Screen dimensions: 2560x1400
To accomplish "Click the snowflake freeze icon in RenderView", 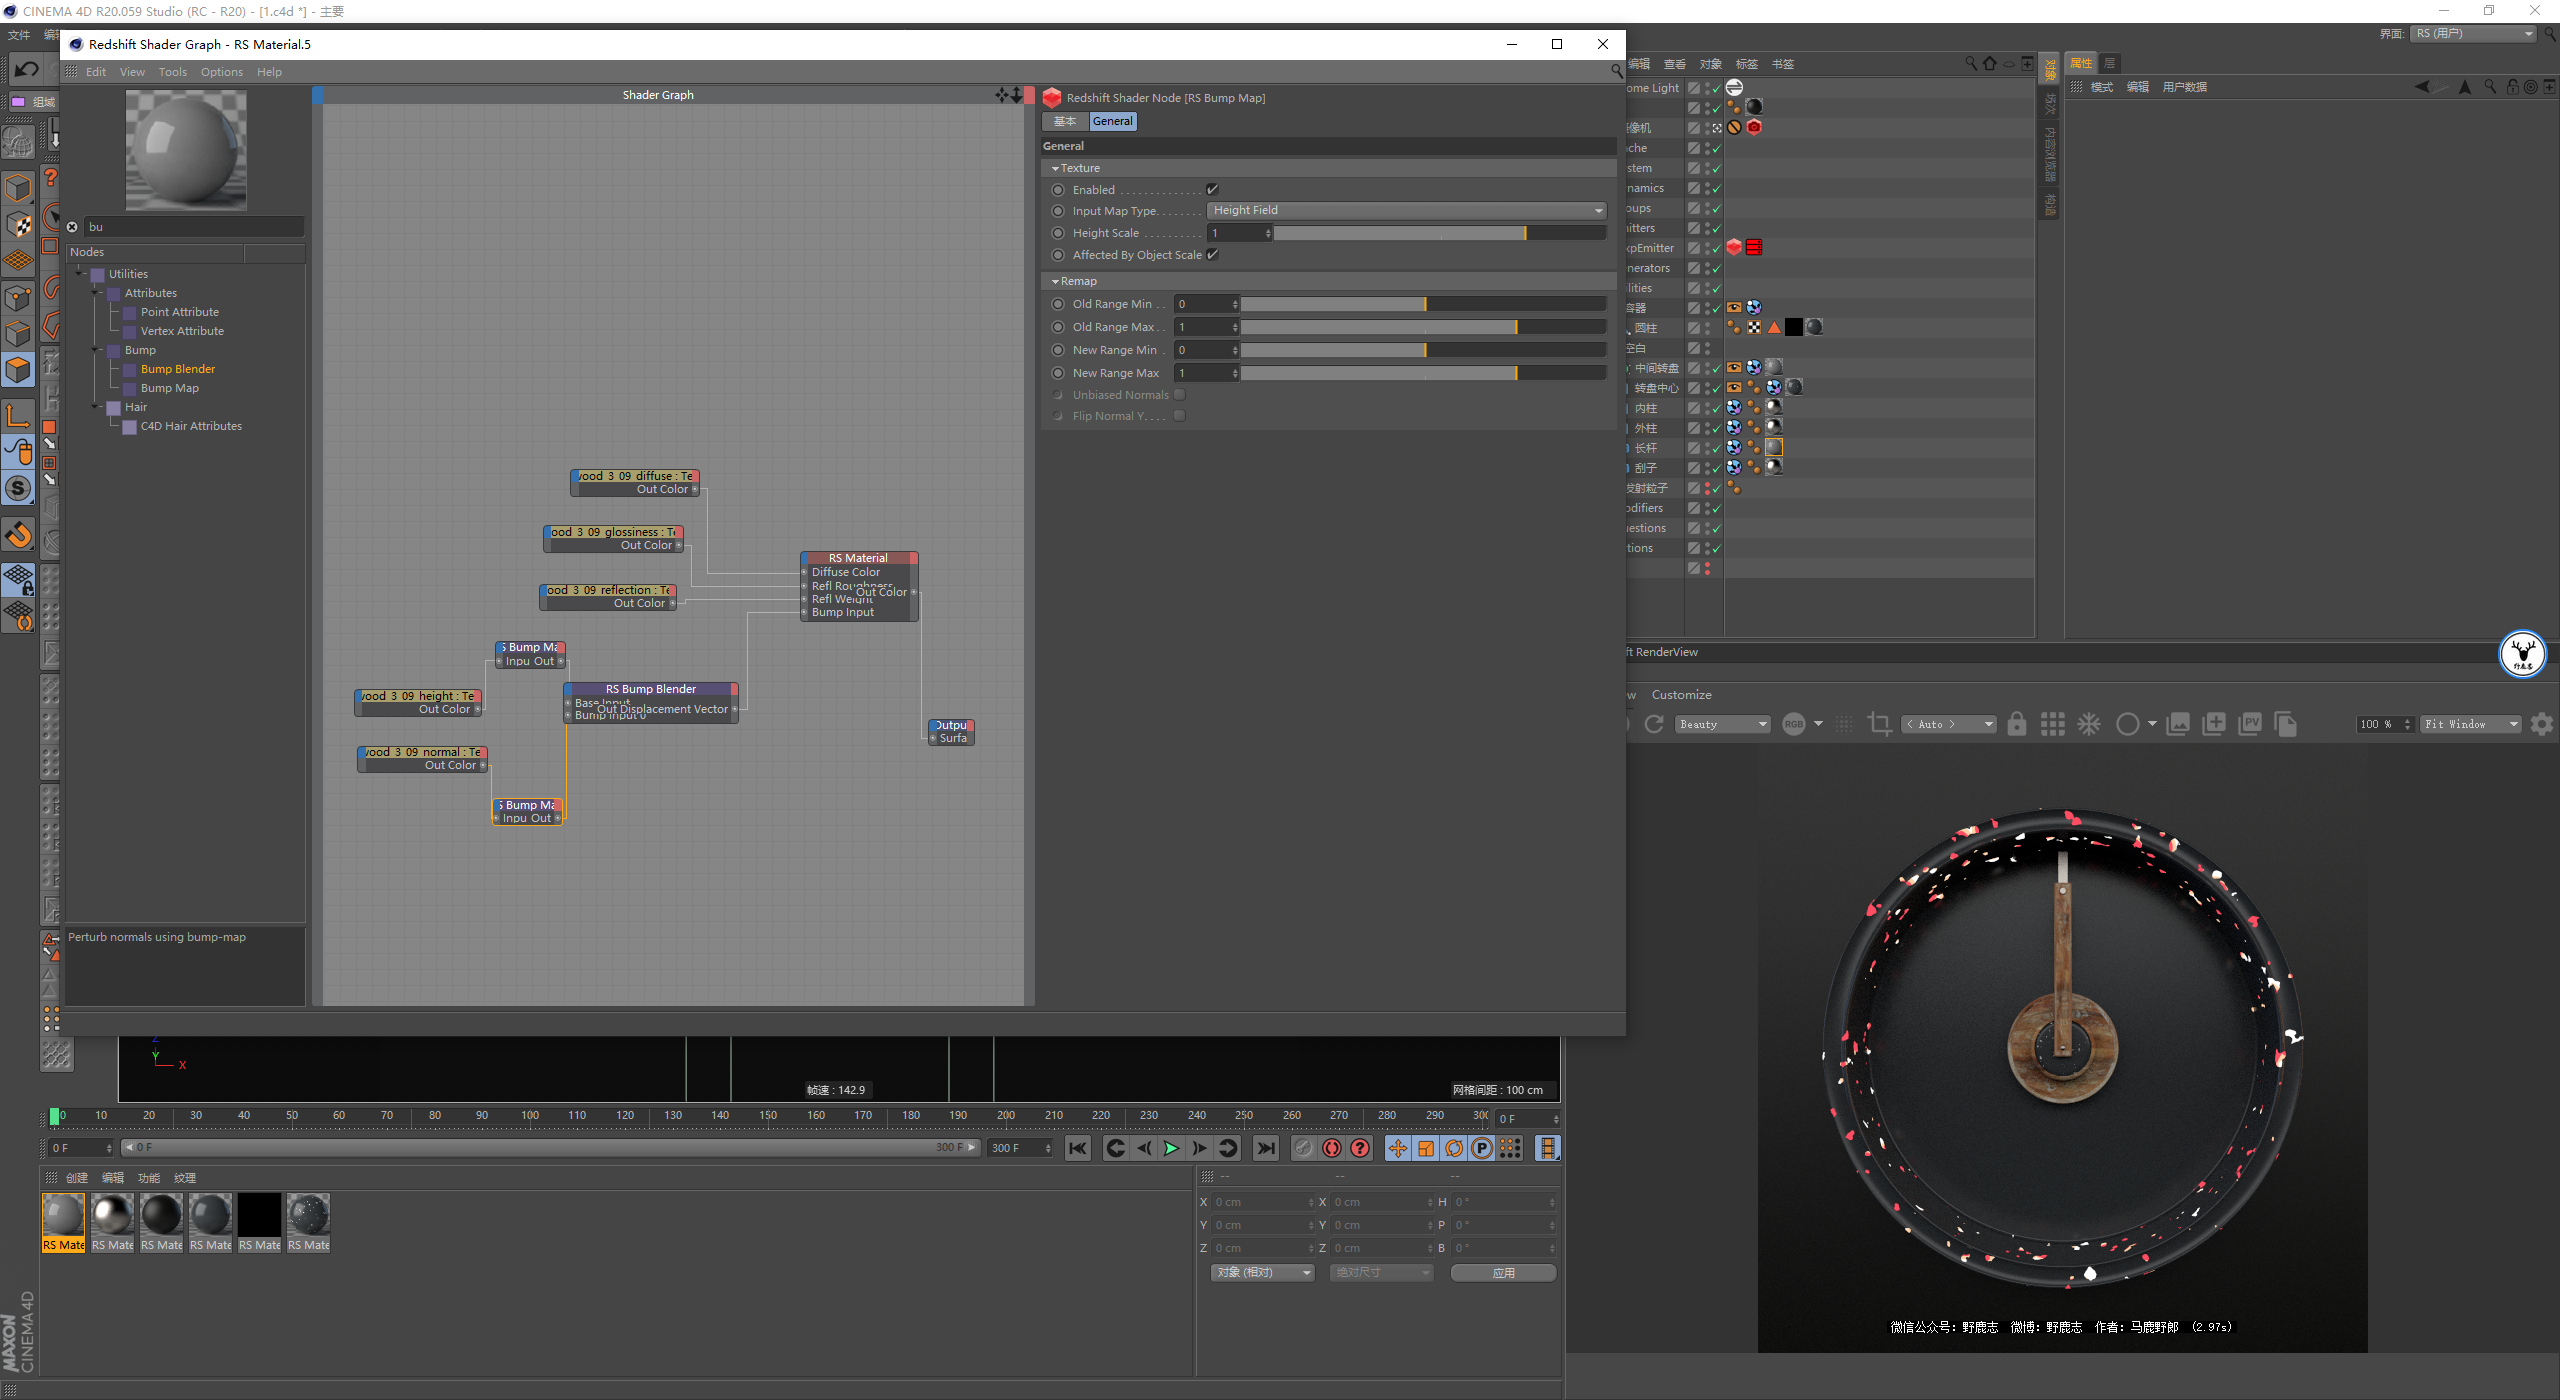I will (2089, 724).
